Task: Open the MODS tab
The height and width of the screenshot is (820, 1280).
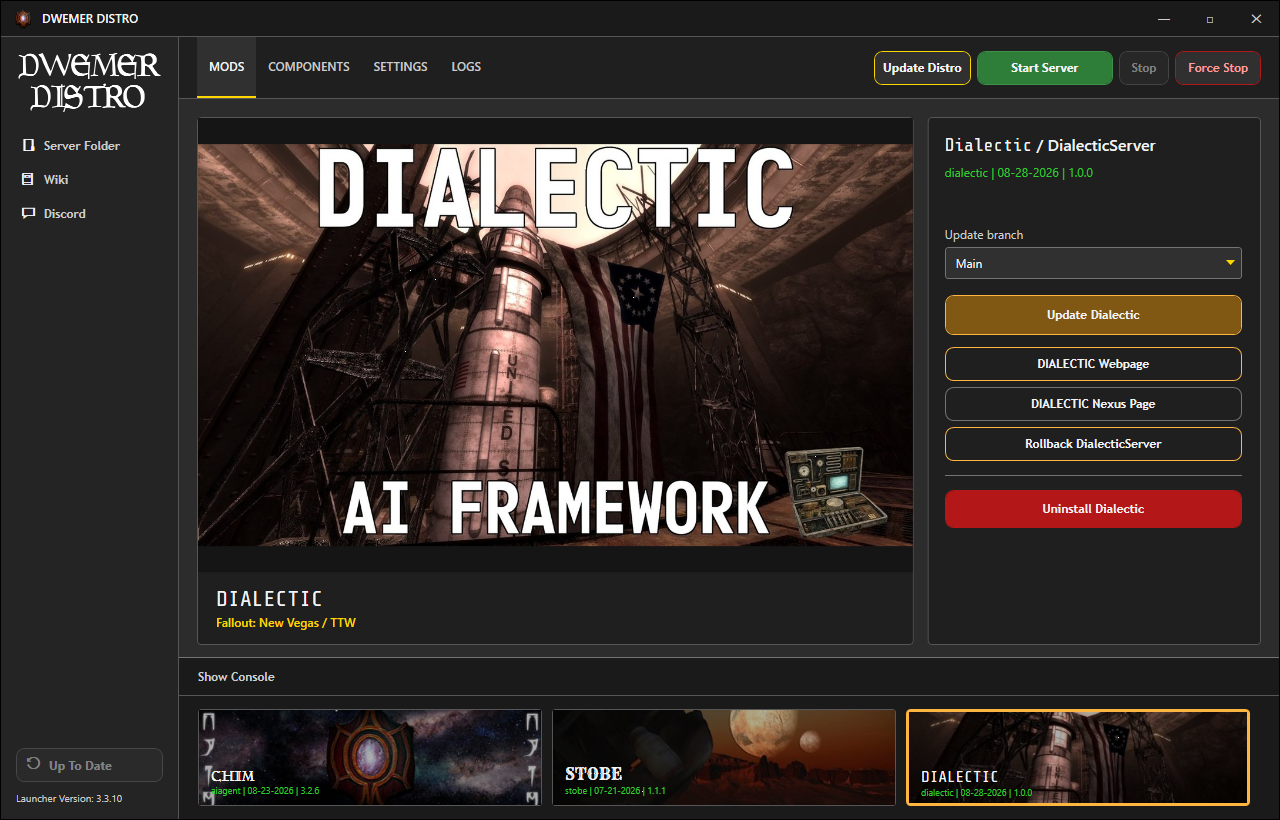Action: tap(226, 67)
